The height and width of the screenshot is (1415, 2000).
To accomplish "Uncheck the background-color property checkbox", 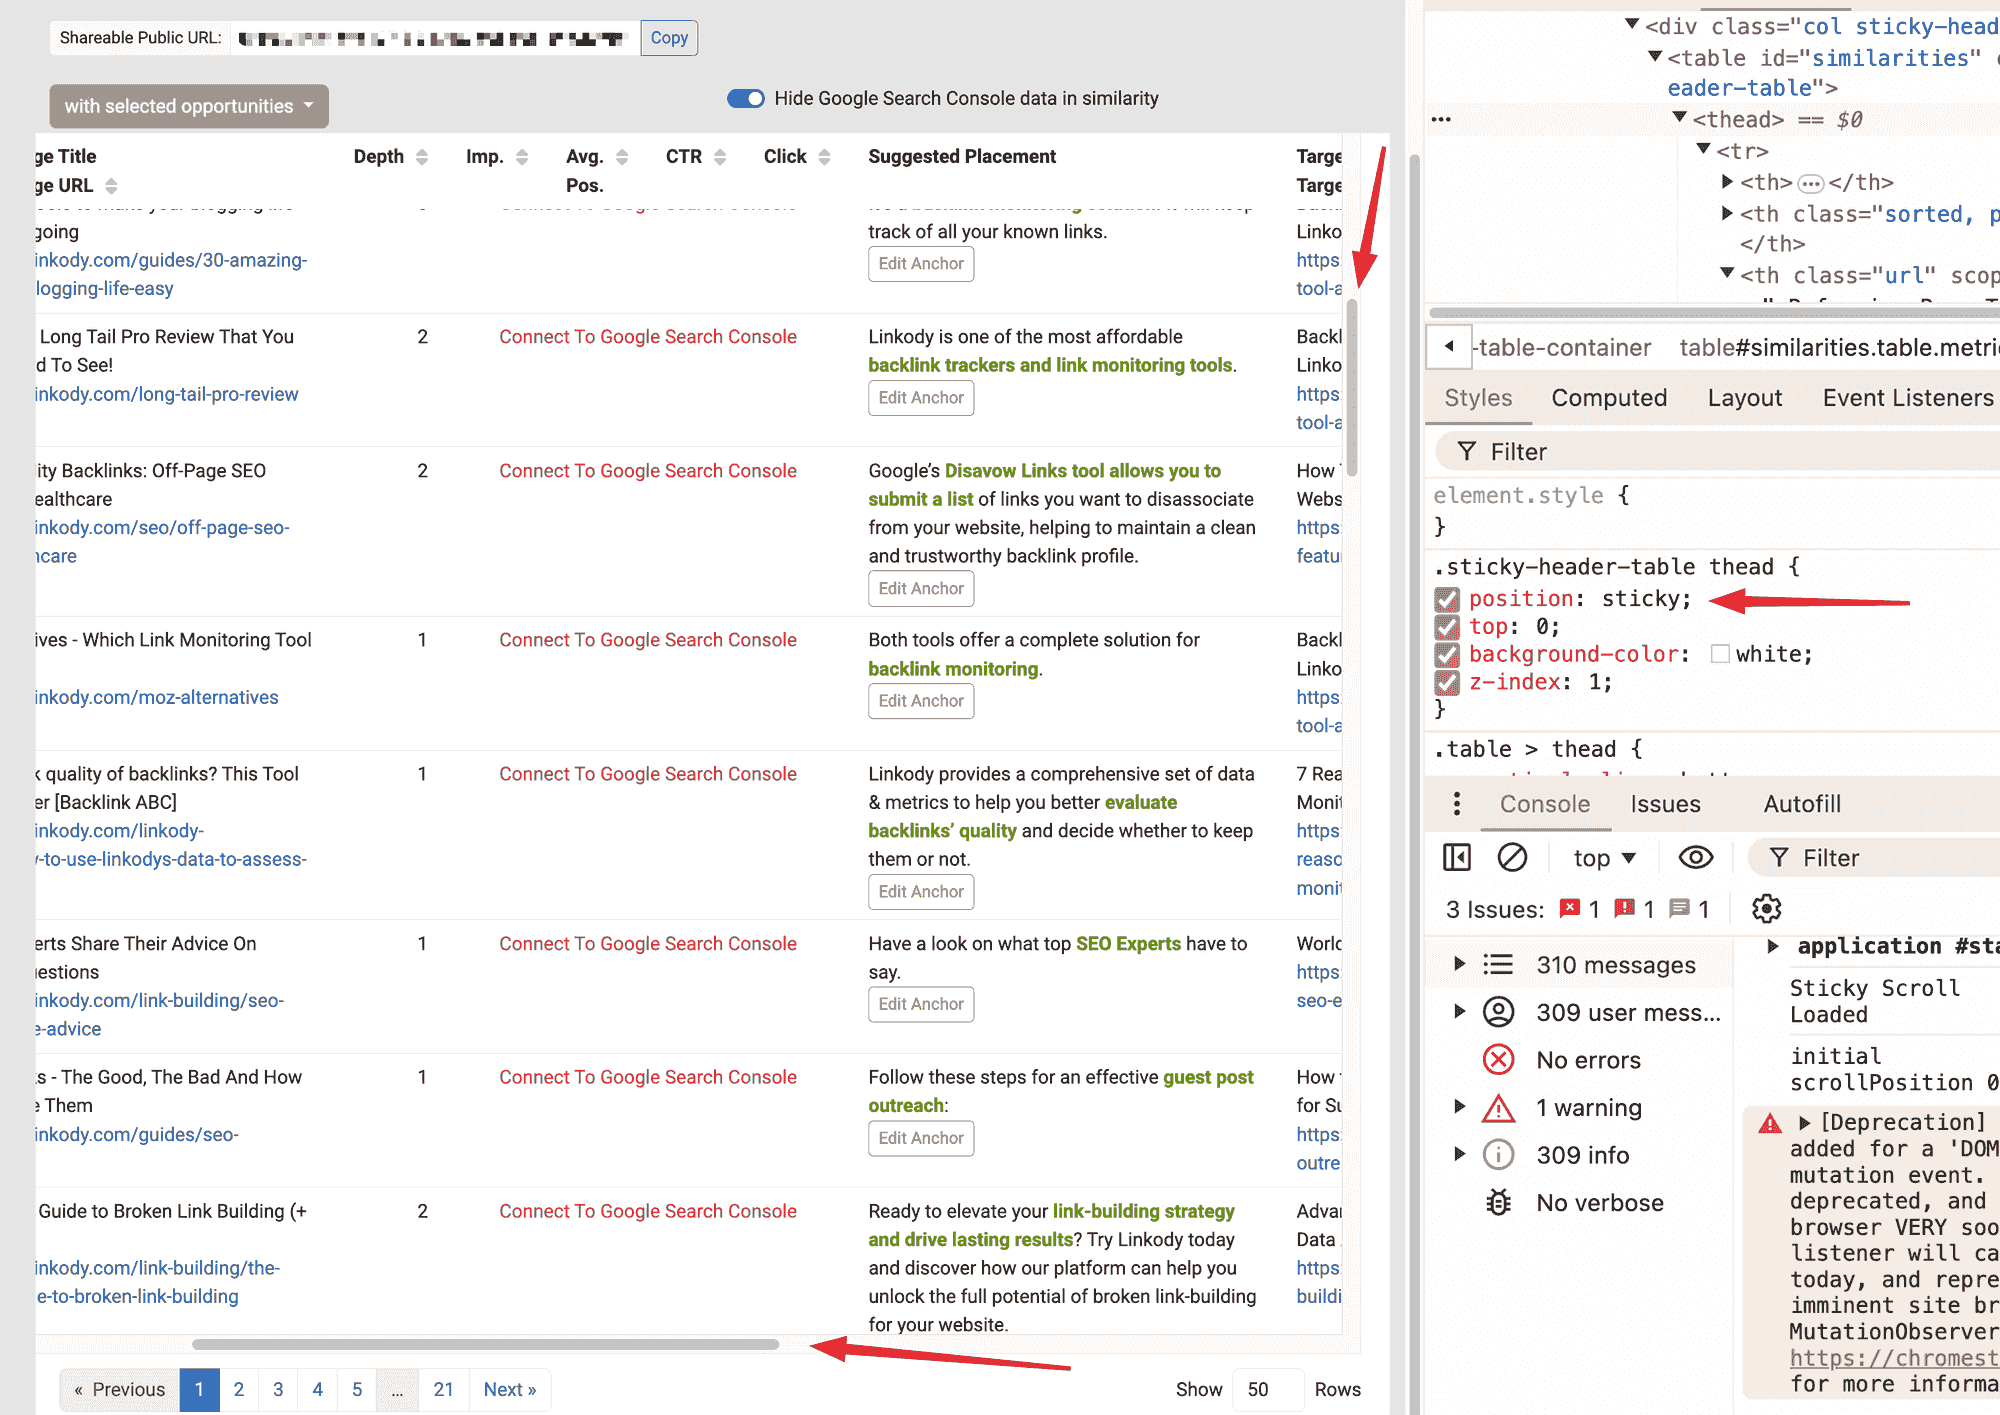I will coord(1447,655).
